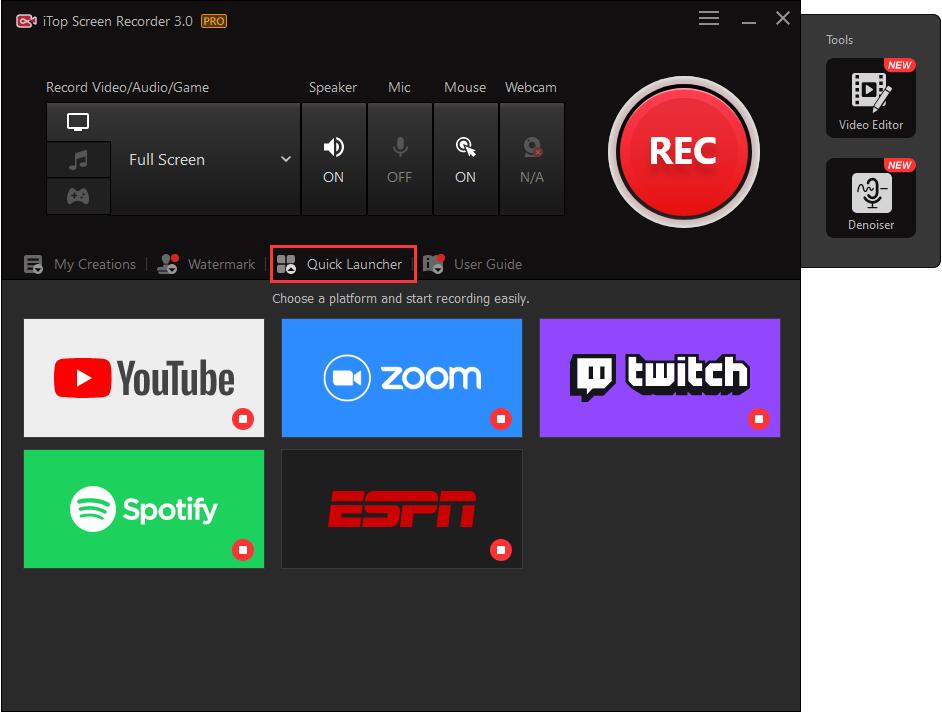Toggle the Speaker ON setting
The image size is (942, 712).
(333, 159)
